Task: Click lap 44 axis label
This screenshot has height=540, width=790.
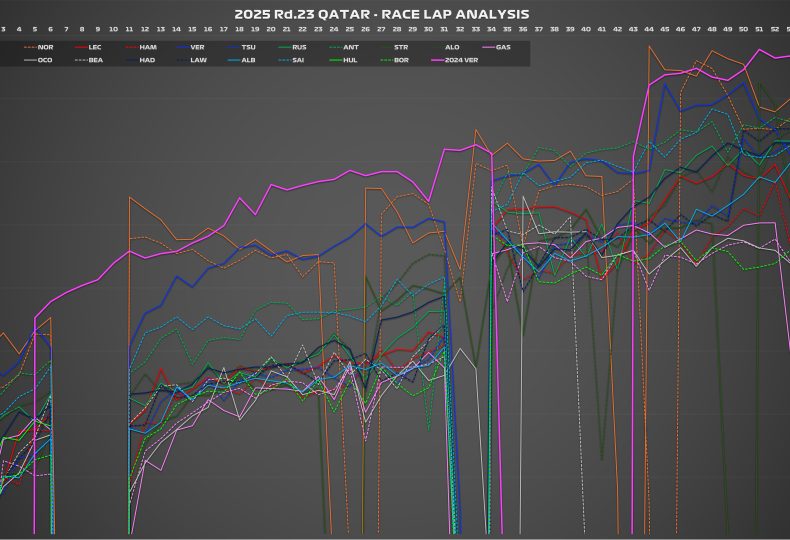Action: 649,30
